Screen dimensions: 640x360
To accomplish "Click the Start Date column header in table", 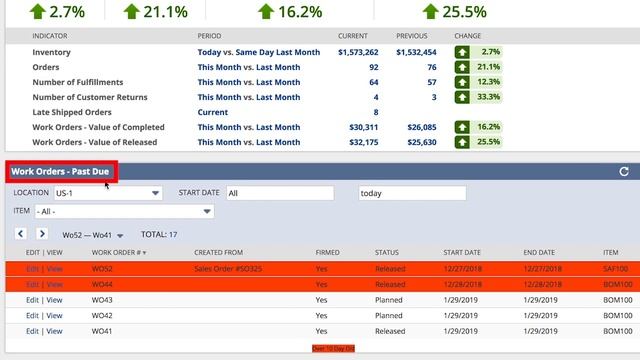I will click(462, 253).
